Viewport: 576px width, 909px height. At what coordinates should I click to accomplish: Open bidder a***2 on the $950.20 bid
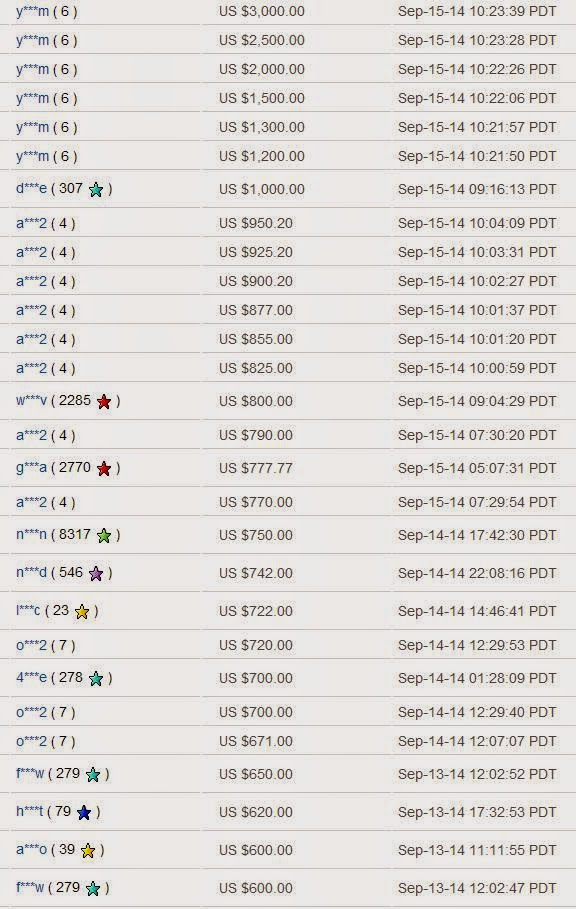click(x=31, y=223)
